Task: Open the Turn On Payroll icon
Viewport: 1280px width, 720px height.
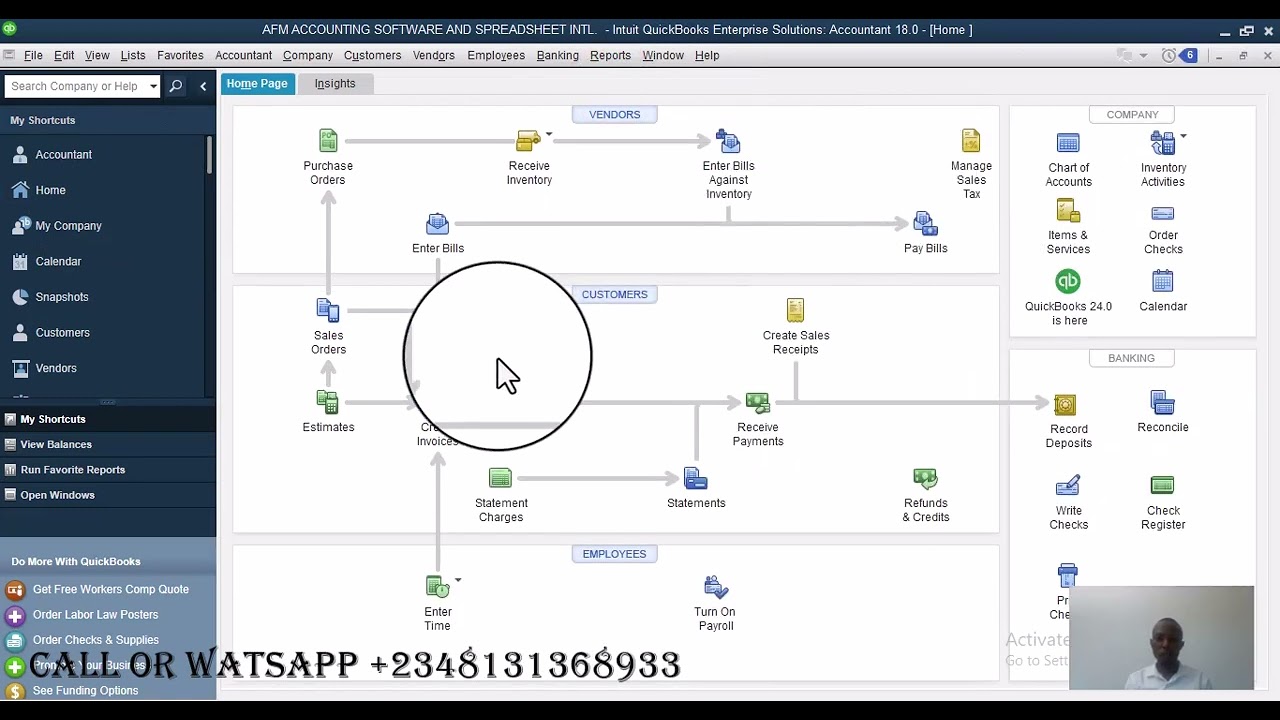Action: (715, 587)
